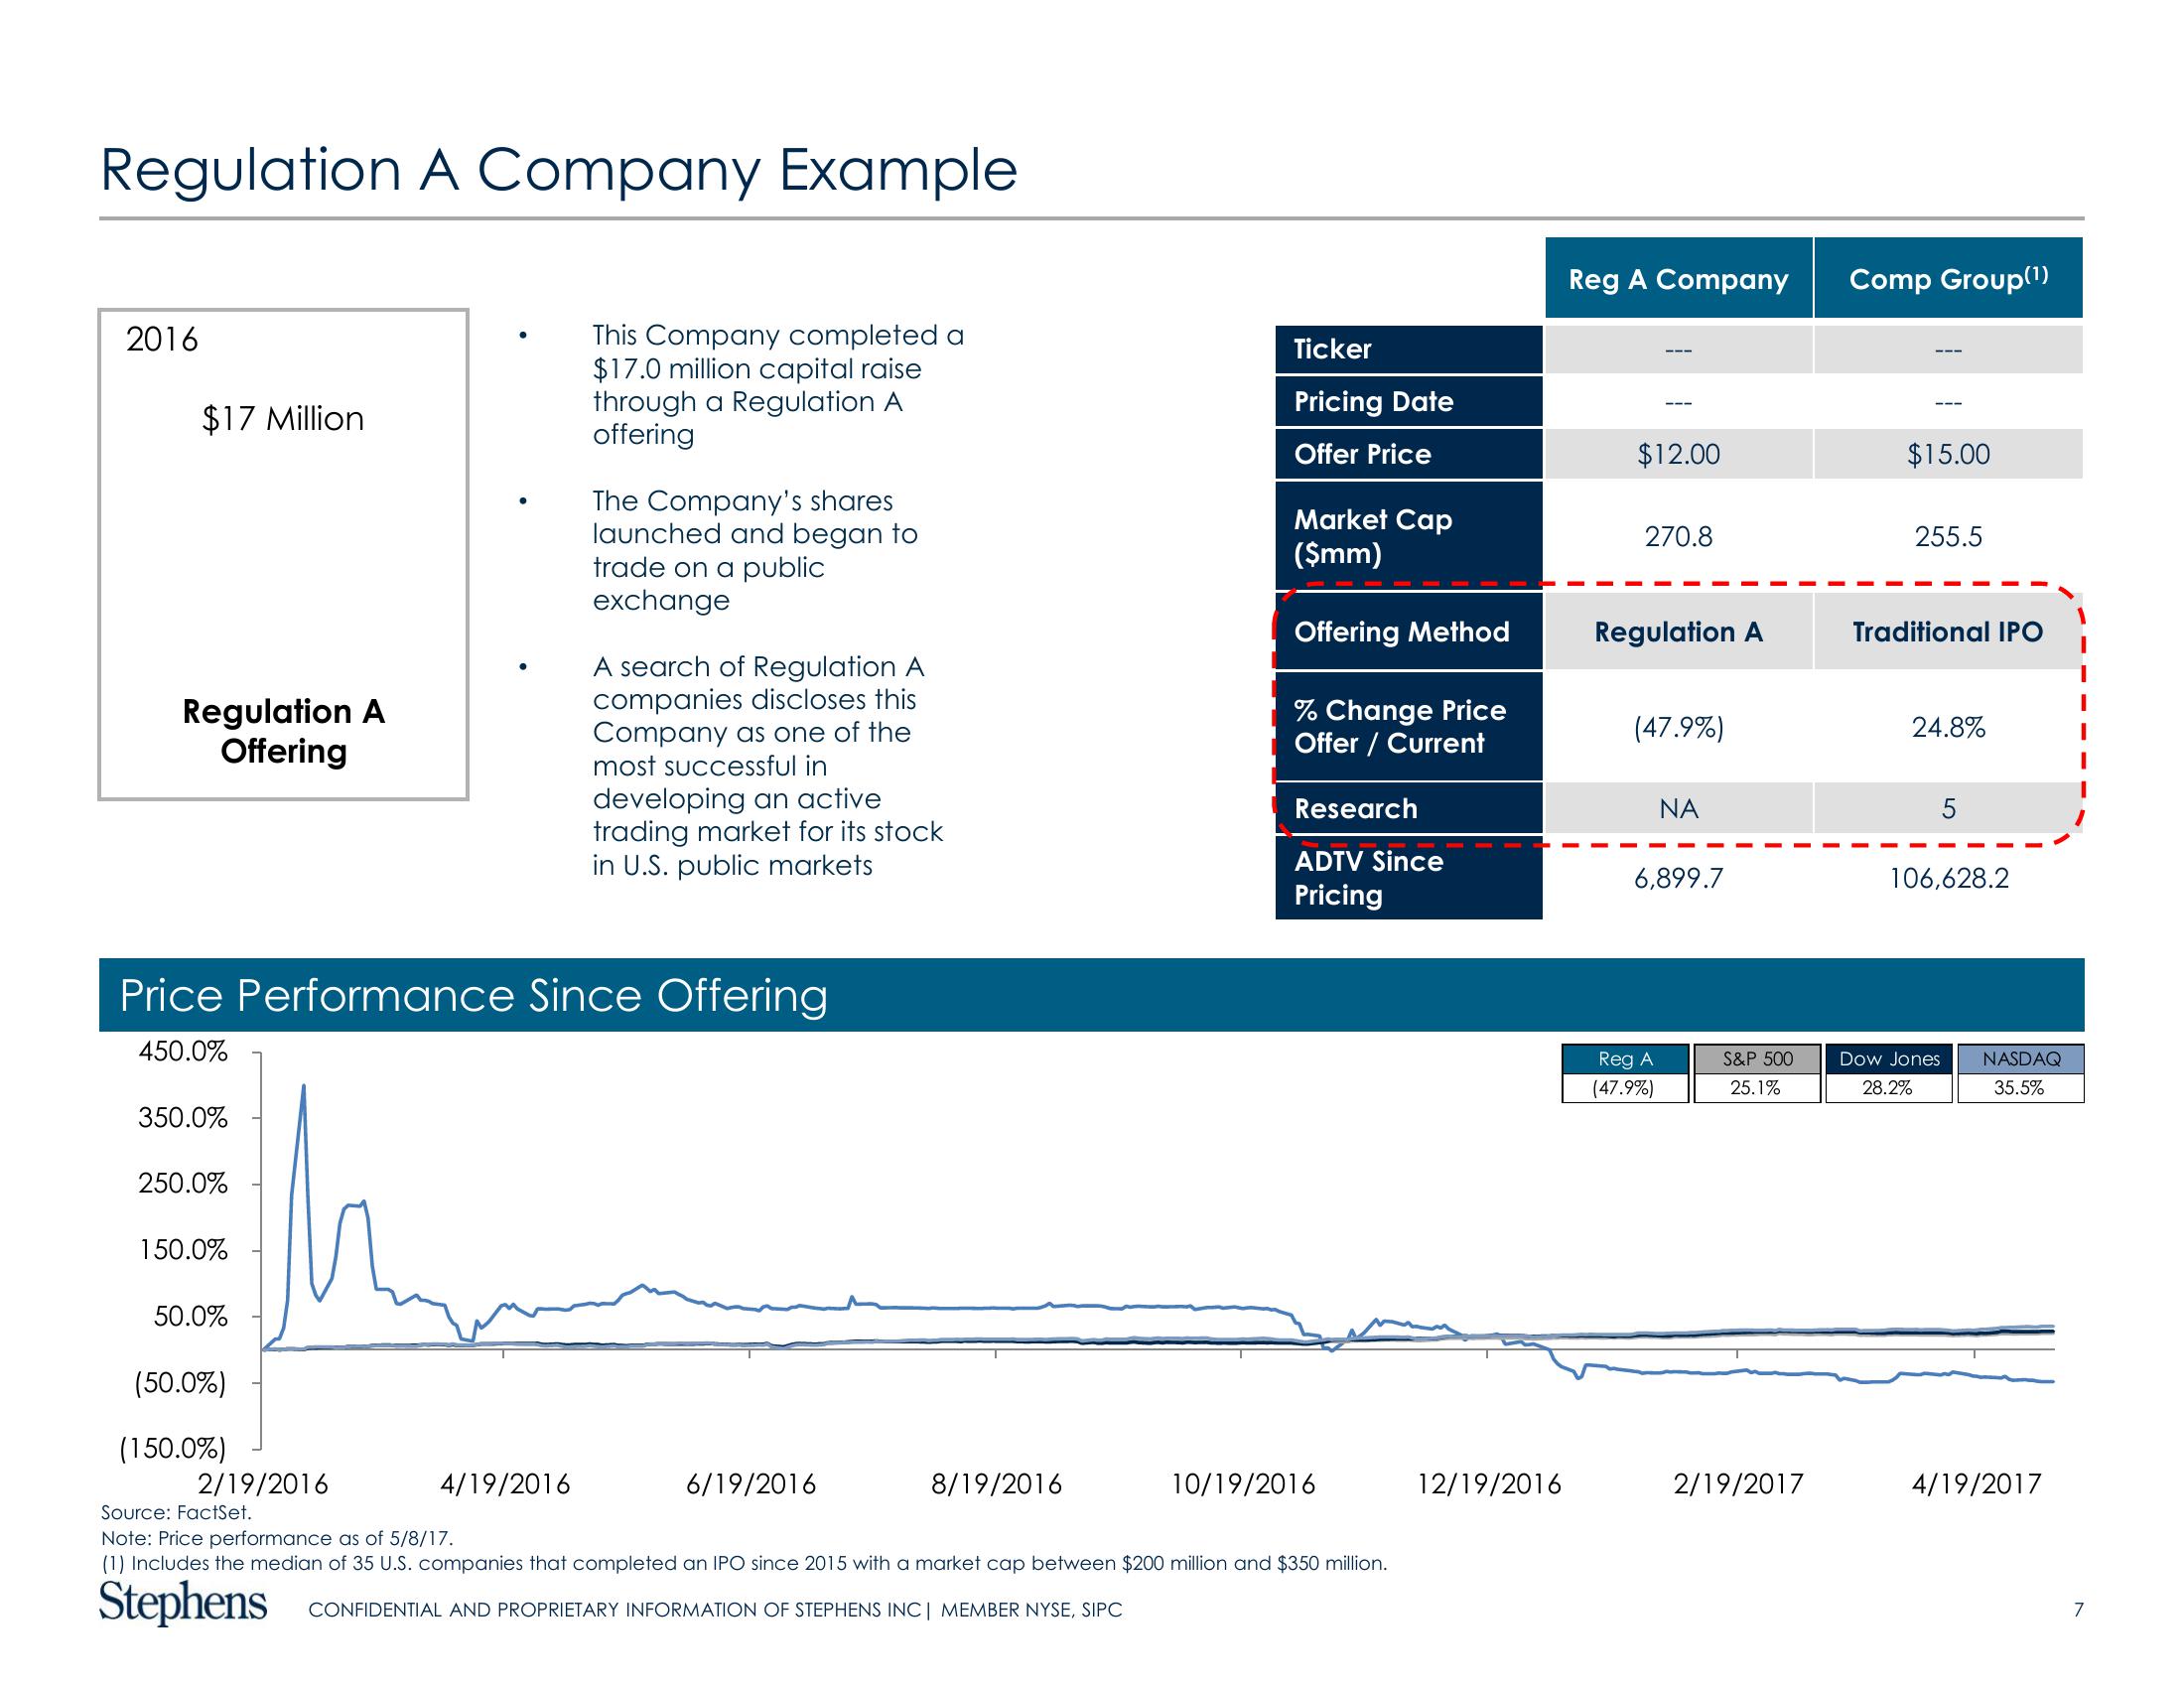Click the 'Regulation A Offering' bold label

click(x=283, y=731)
